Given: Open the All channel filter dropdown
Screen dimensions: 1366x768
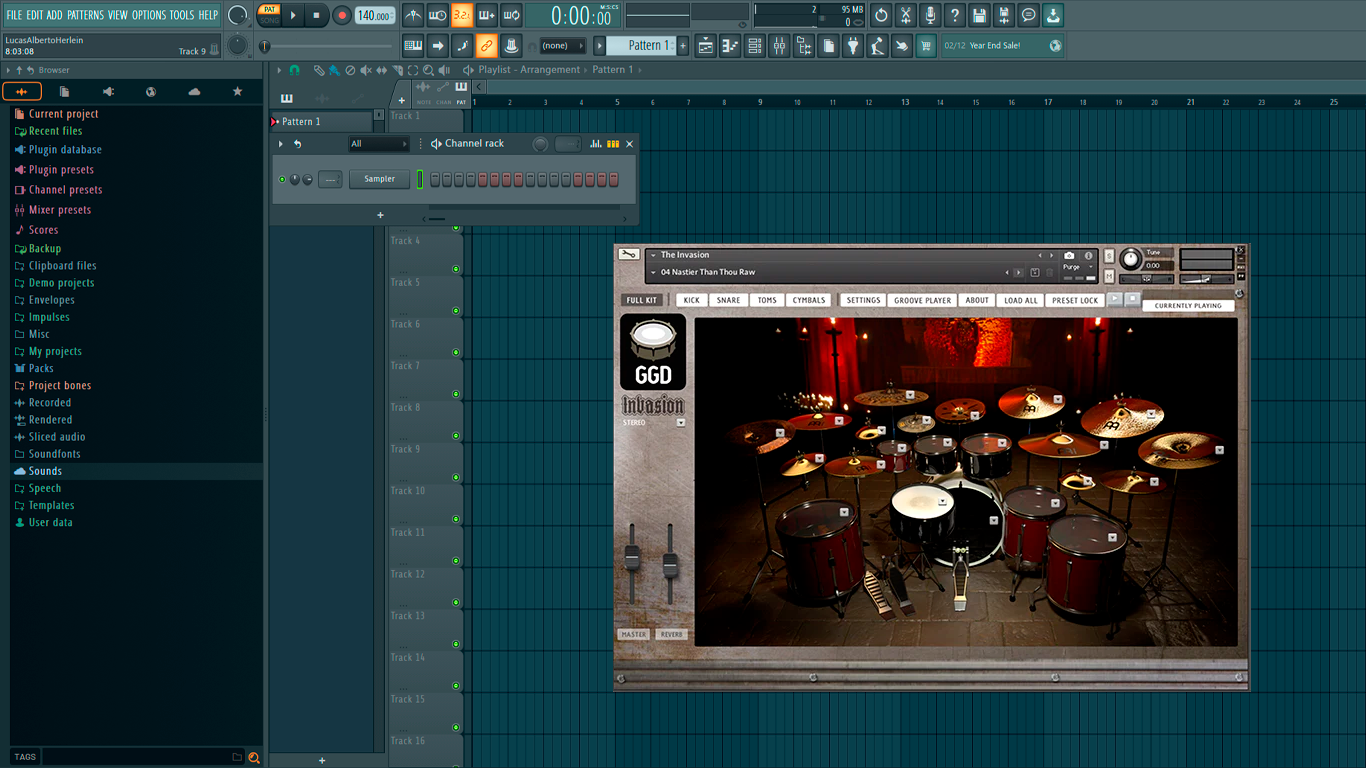Looking at the screenshot, I should (379, 144).
